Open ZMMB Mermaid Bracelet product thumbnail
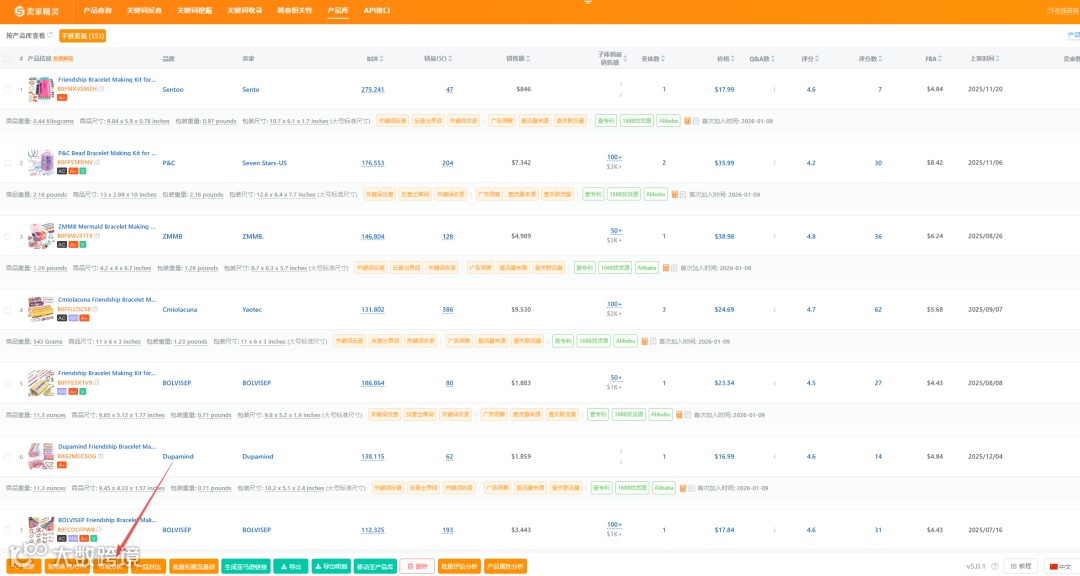 [x=41, y=236]
